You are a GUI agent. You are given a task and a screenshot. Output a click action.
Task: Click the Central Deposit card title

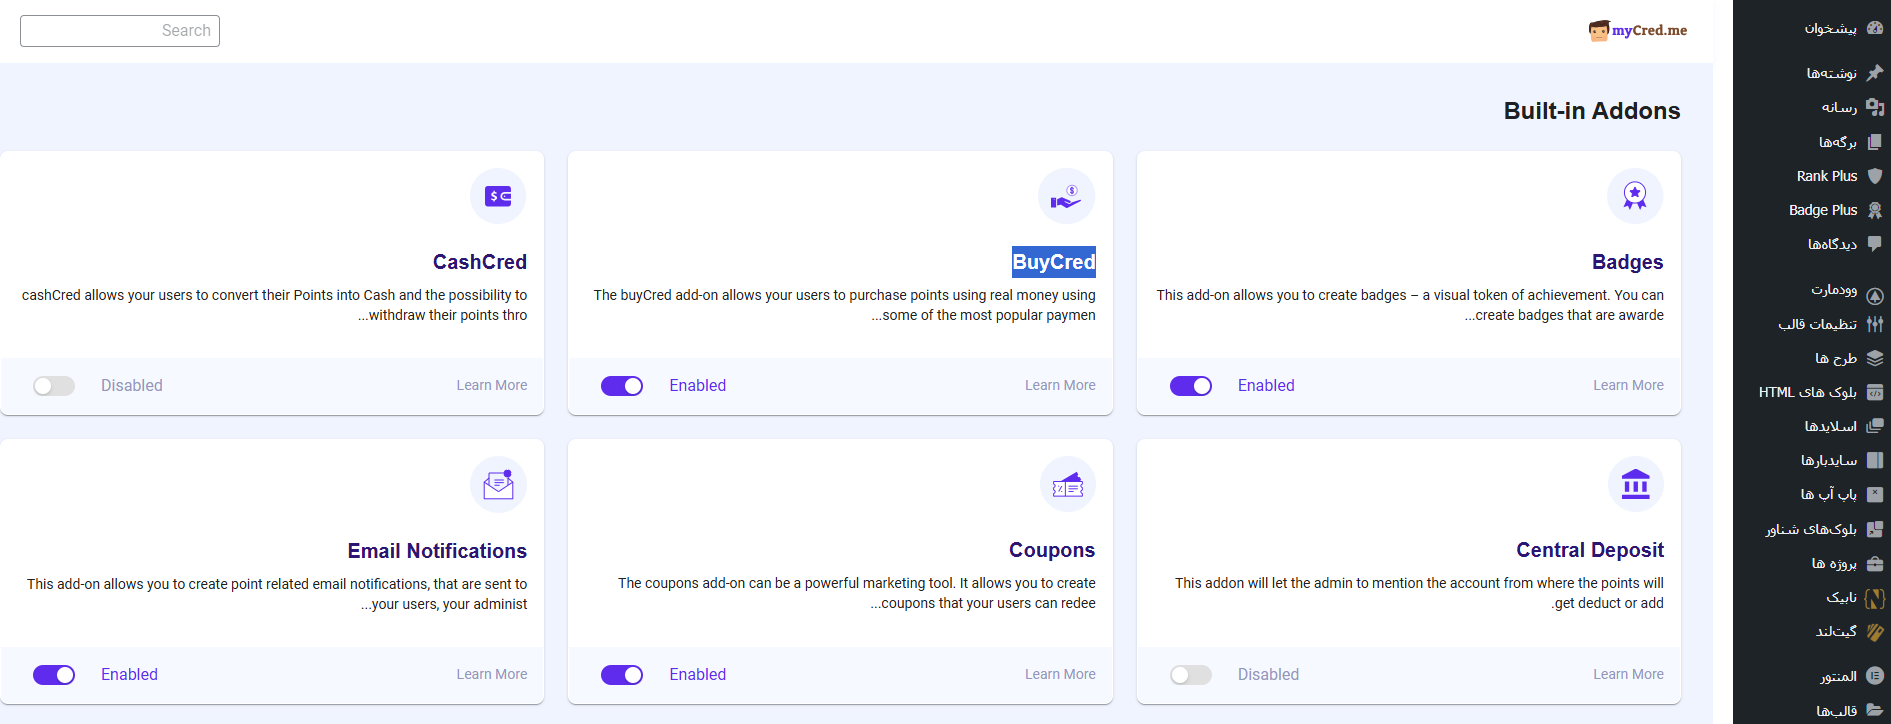click(1590, 550)
